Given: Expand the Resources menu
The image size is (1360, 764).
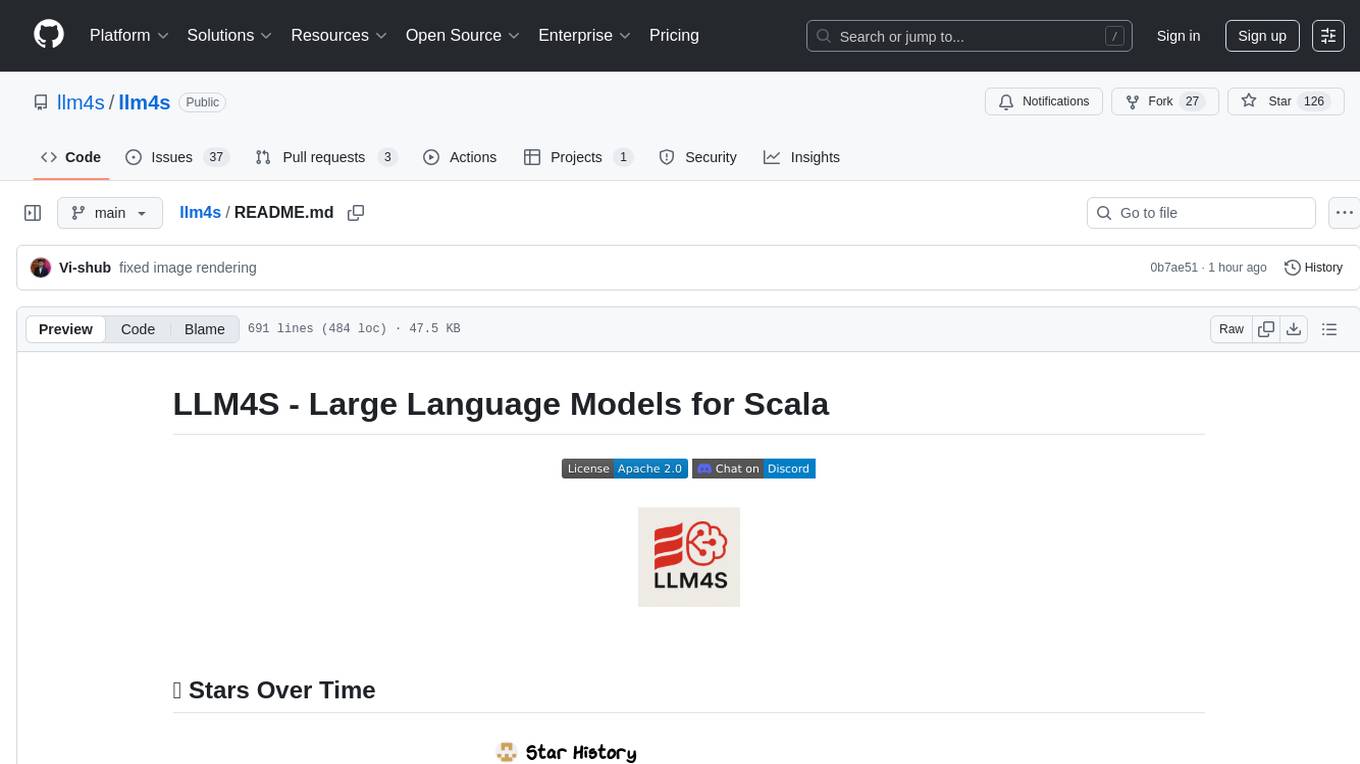Looking at the screenshot, I should [x=339, y=35].
